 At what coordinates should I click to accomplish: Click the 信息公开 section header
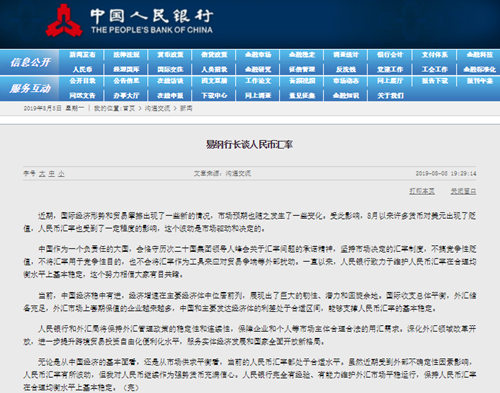30,62
